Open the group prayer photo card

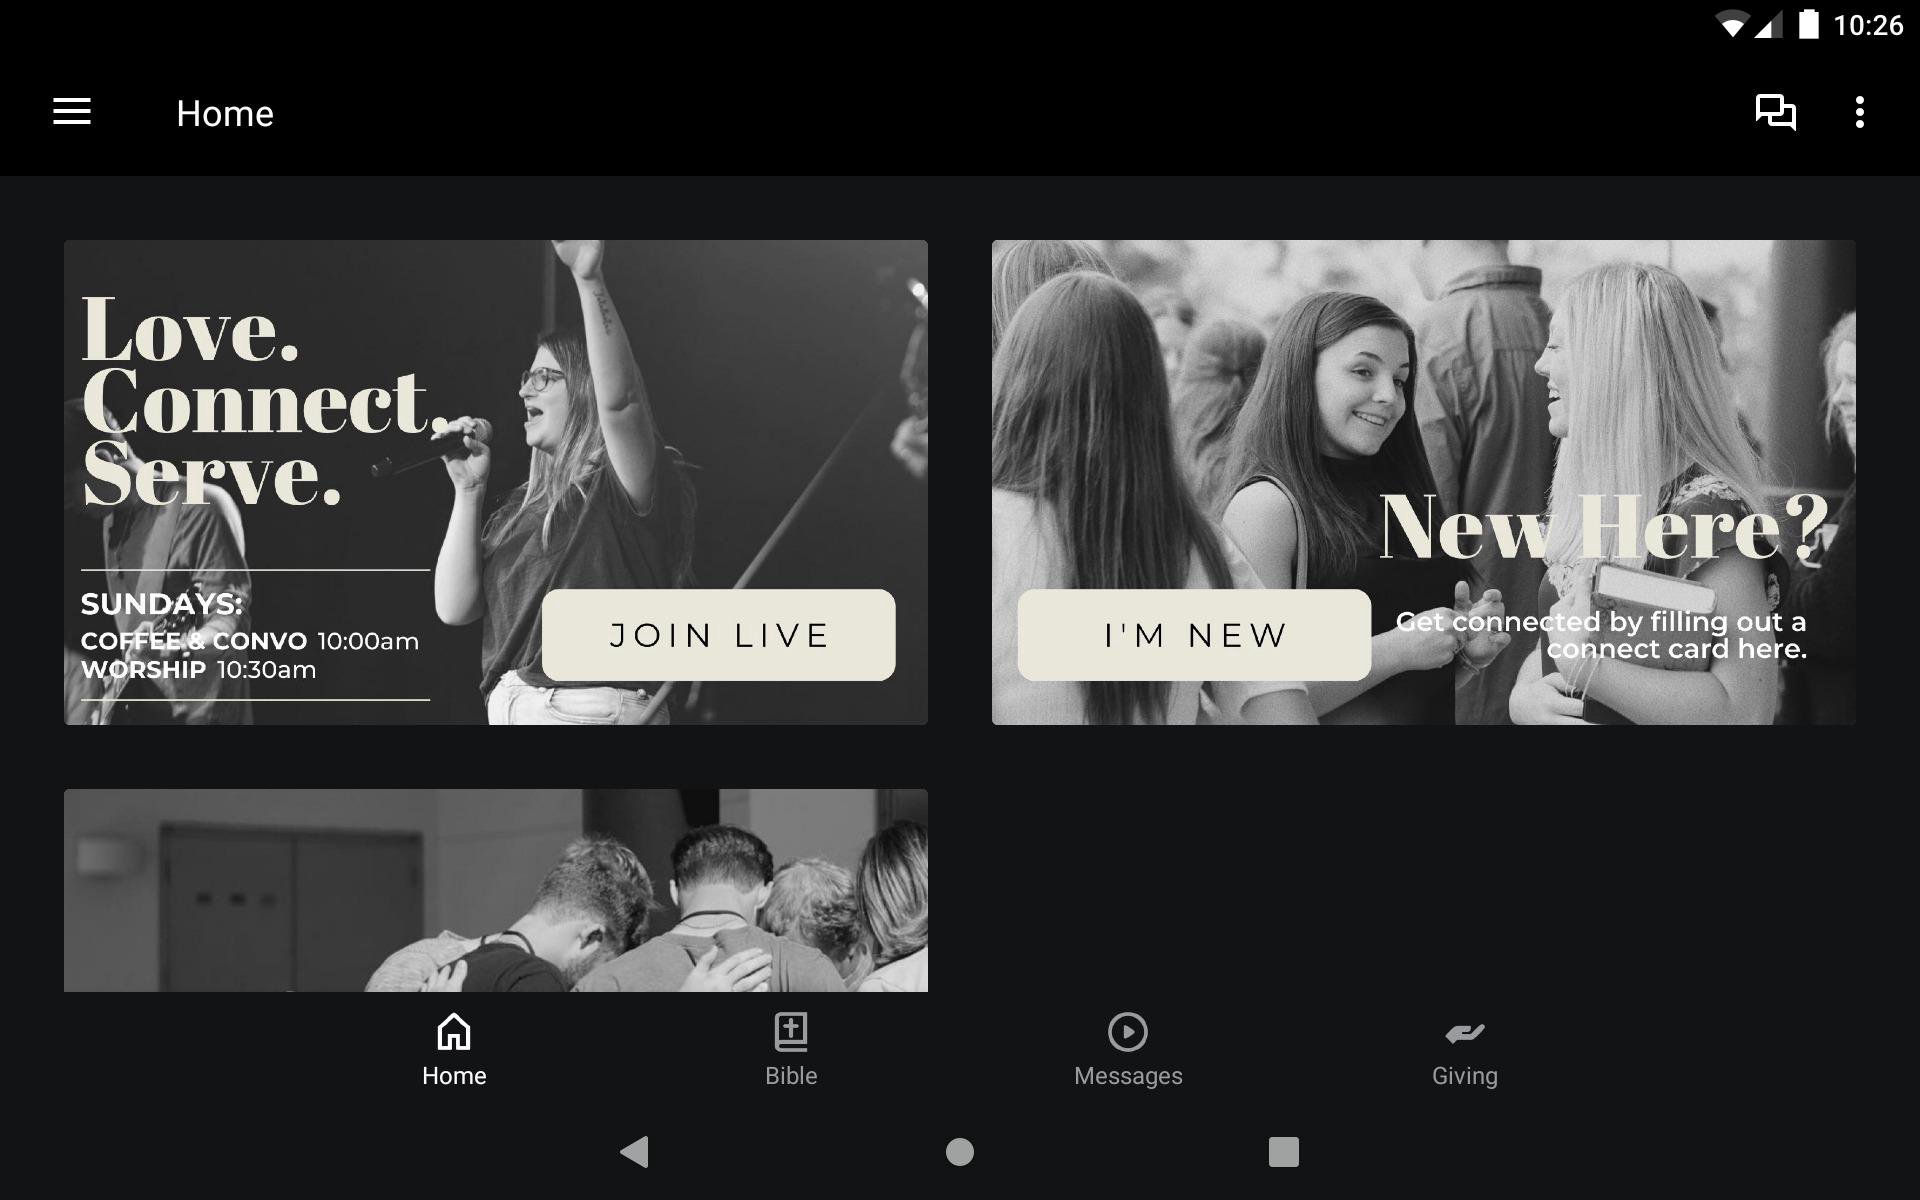pyautogui.click(x=495, y=890)
